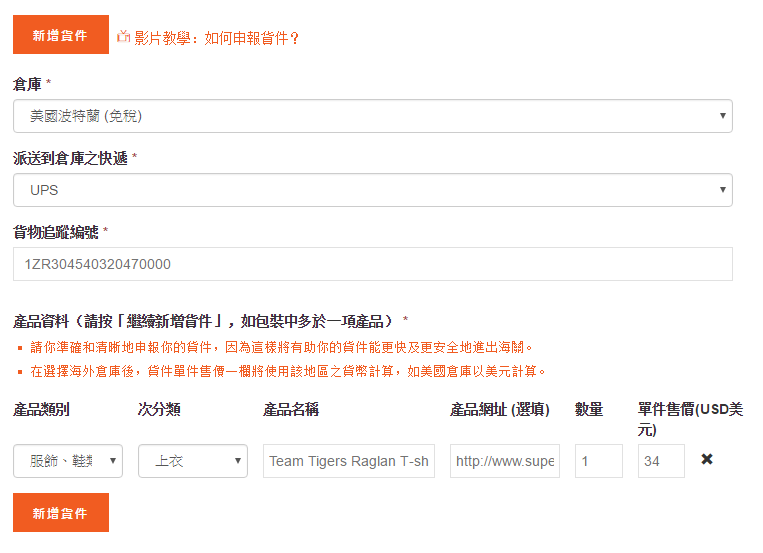Select the 產品網址 URL input field

click(505, 461)
